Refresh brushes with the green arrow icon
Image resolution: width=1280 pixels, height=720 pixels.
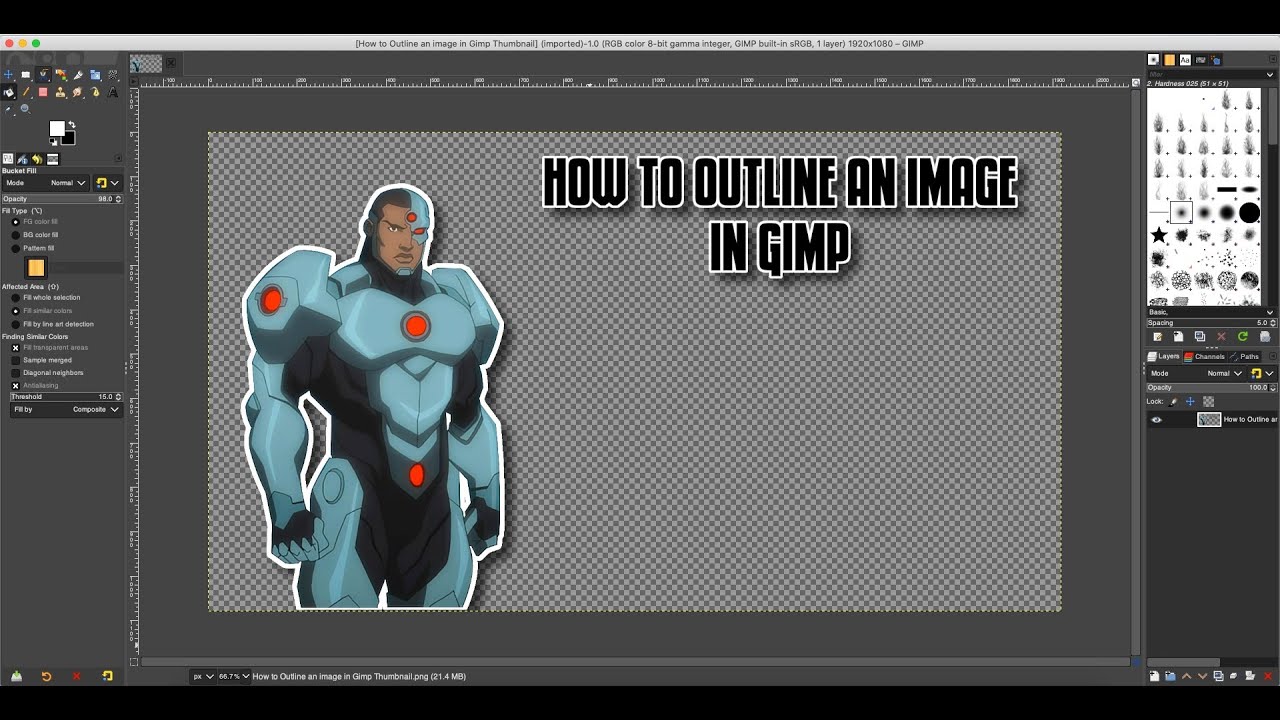(1243, 336)
